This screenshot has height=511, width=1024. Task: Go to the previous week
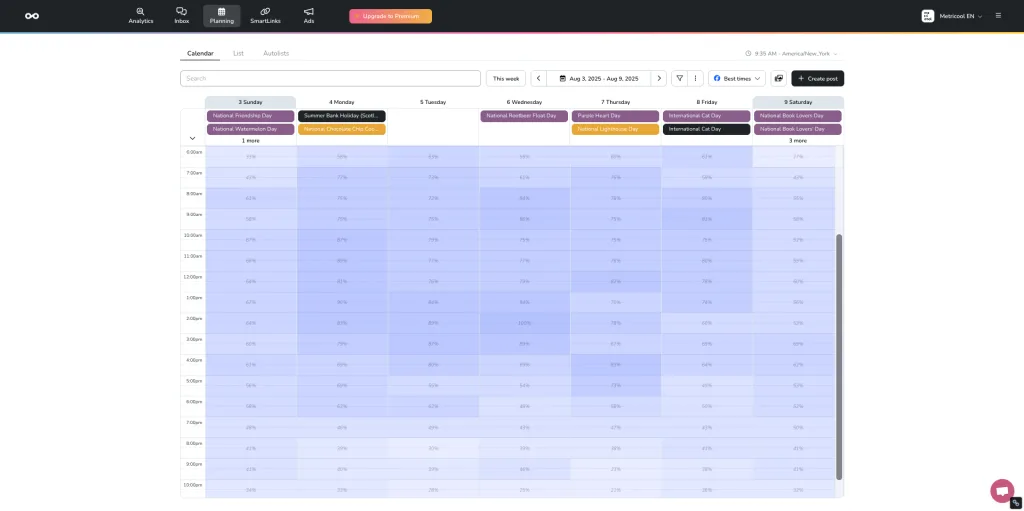[x=538, y=78]
